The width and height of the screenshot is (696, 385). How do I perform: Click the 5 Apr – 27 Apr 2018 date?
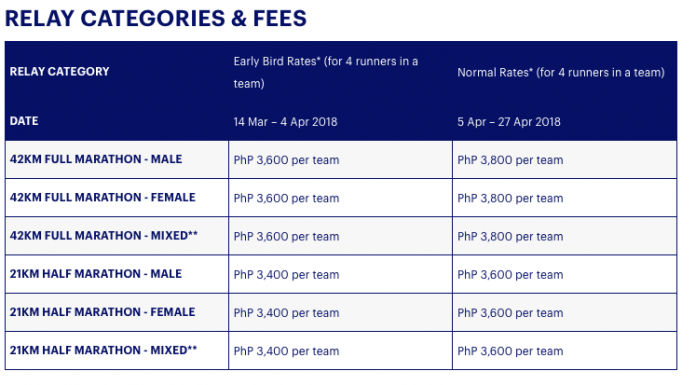point(509,122)
